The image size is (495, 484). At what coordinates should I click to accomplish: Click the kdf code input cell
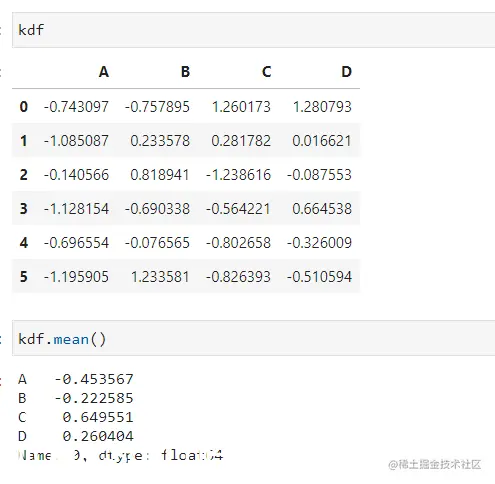point(253,30)
